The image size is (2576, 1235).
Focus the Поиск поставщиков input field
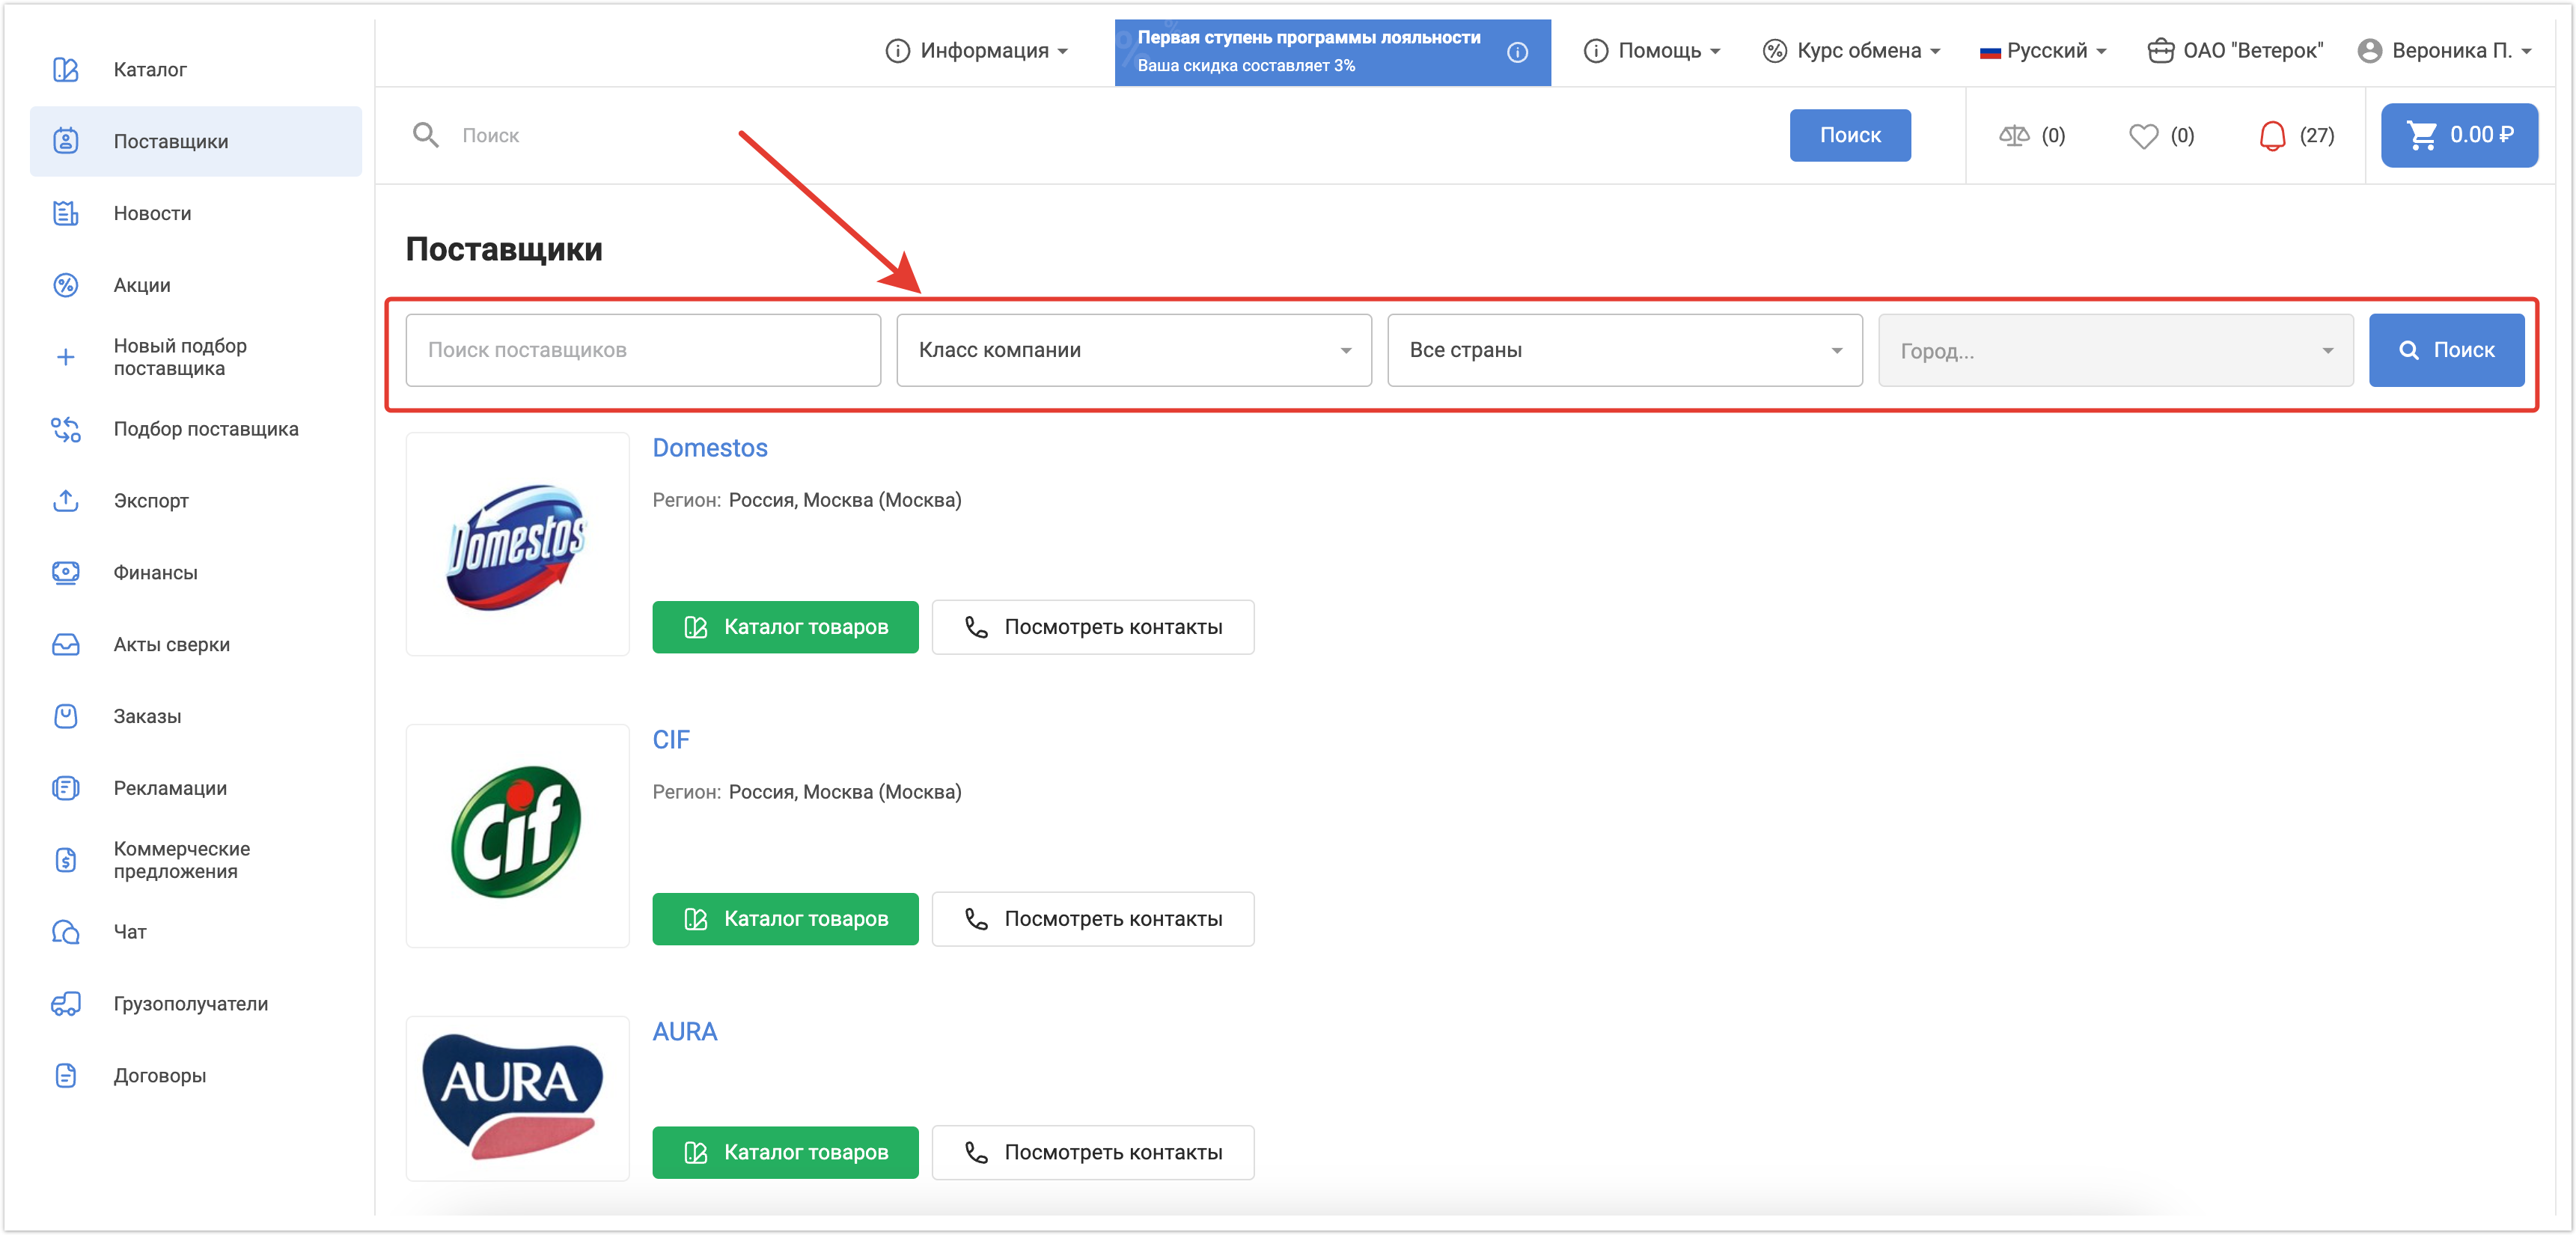click(x=643, y=350)
